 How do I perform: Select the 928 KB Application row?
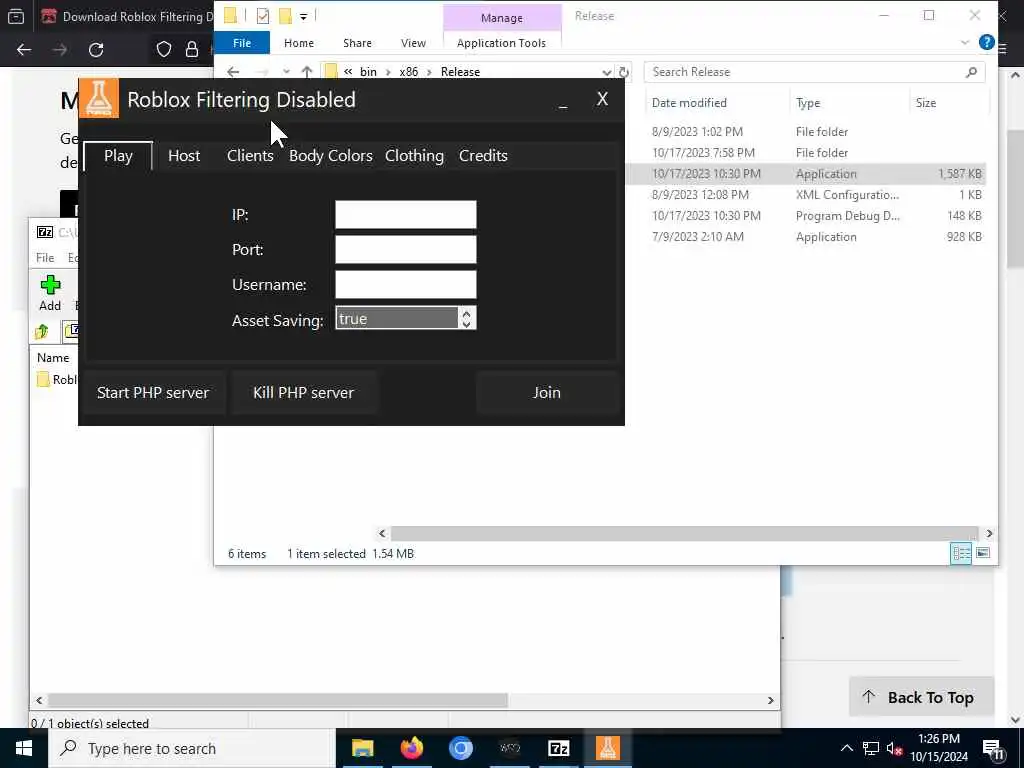pyautogui.click(x=805, y=236)
